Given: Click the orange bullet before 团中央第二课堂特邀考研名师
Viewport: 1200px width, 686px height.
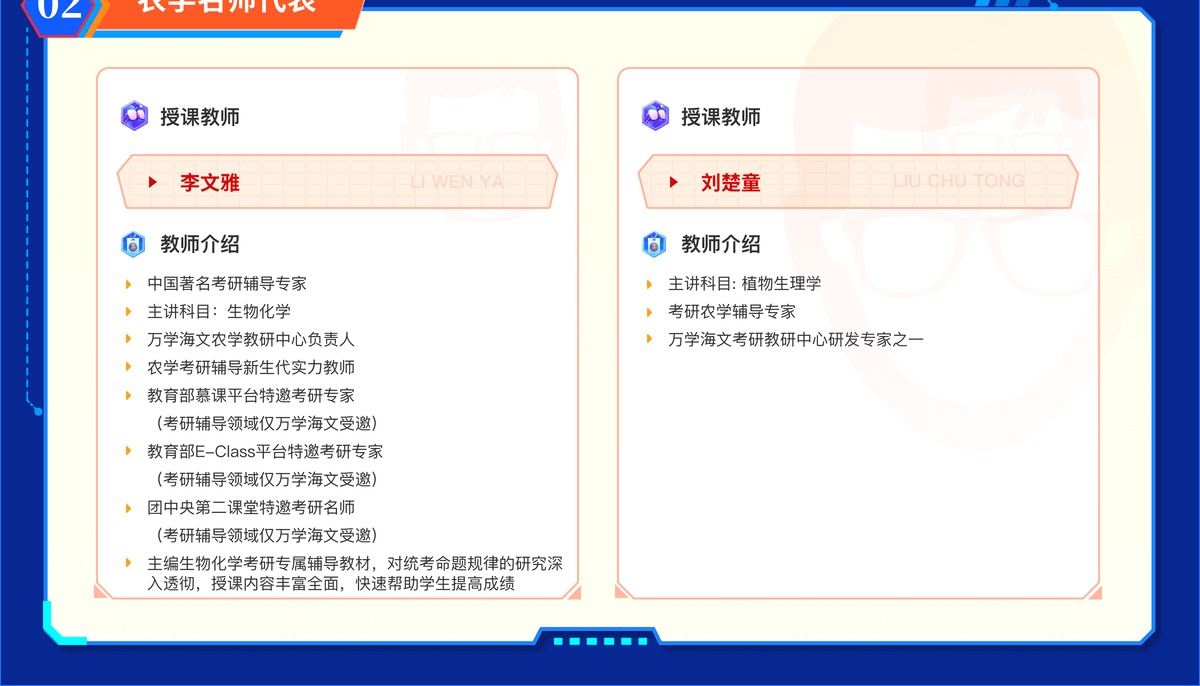Looking at the screenshot, I should [x=128, y=508].
